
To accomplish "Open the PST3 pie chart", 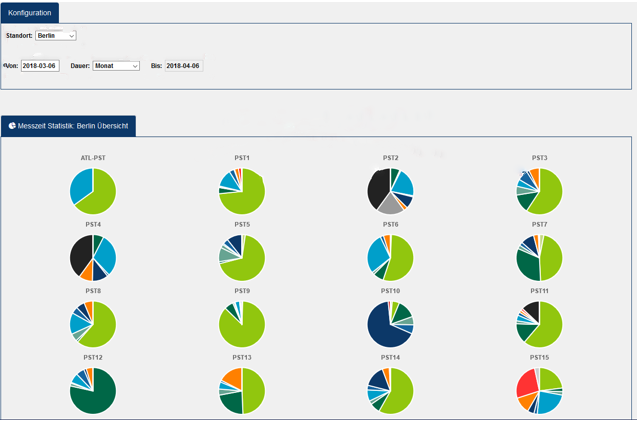I will pyautogui.click(x=539, y=191).
